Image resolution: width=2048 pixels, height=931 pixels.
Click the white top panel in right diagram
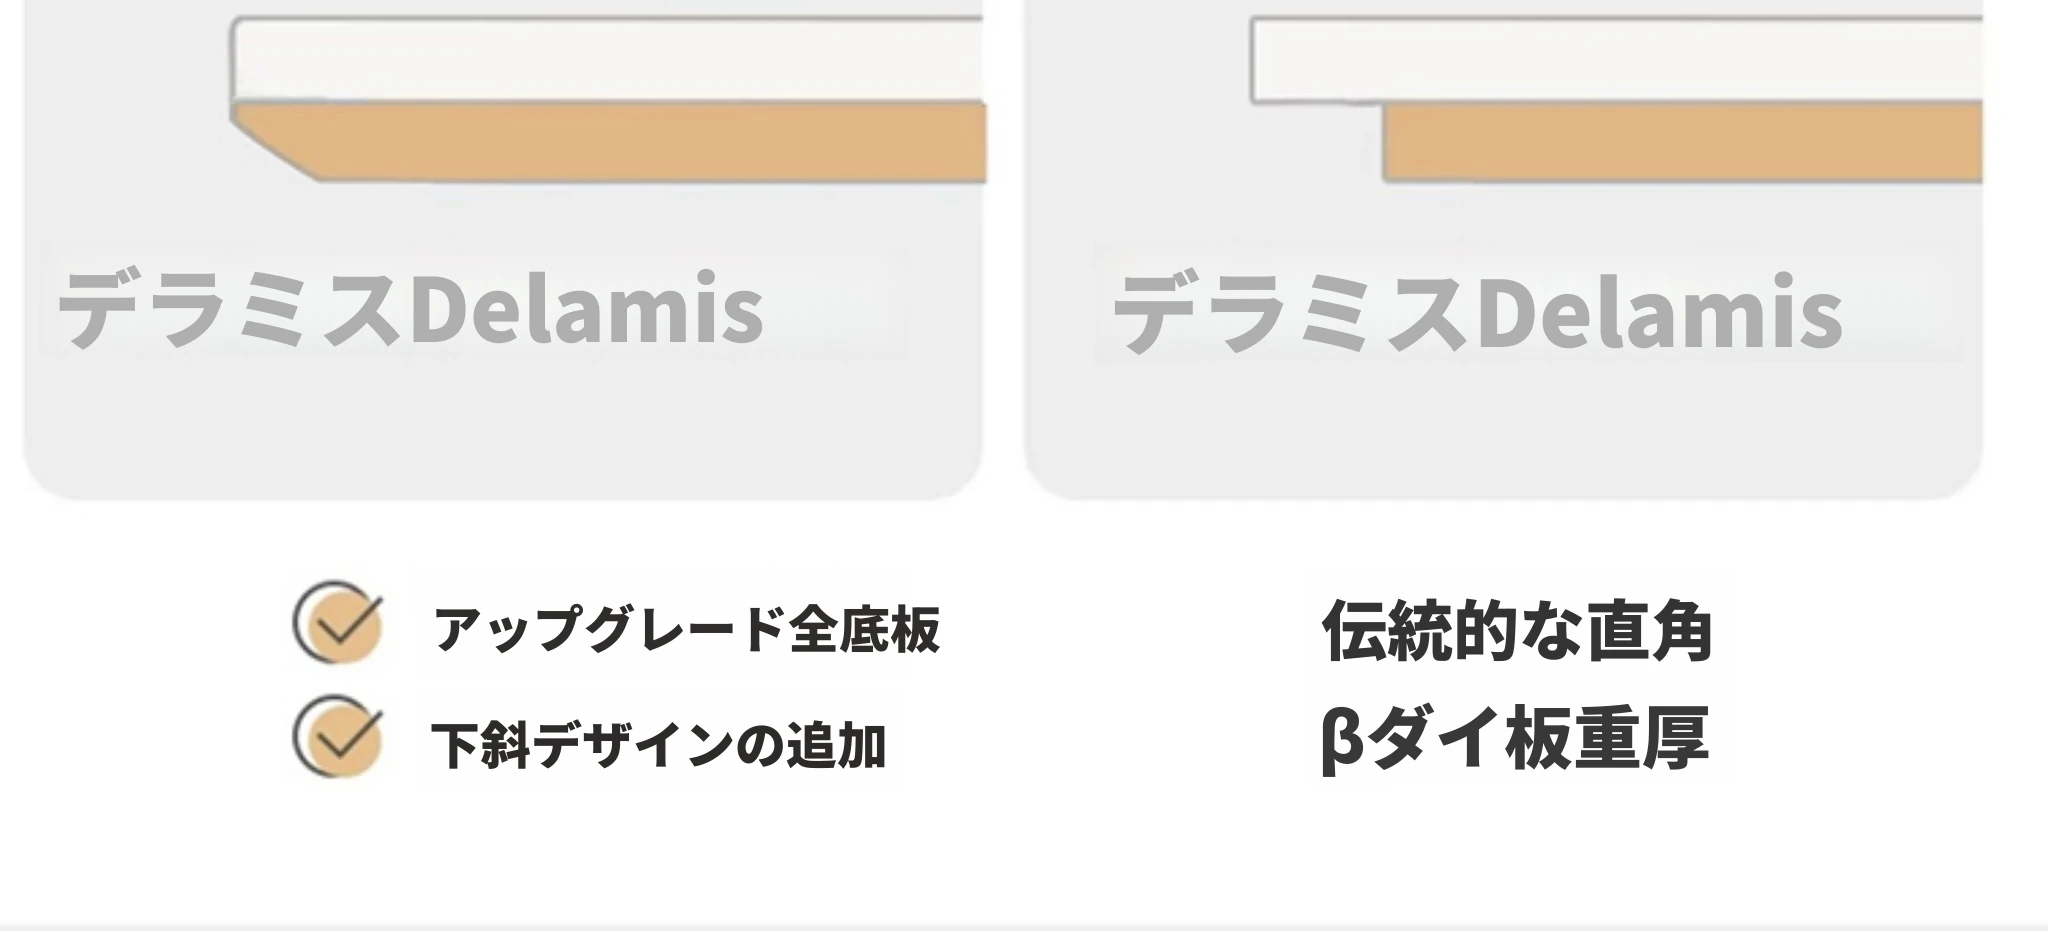pyautogui.click(x=1617, y=60)
